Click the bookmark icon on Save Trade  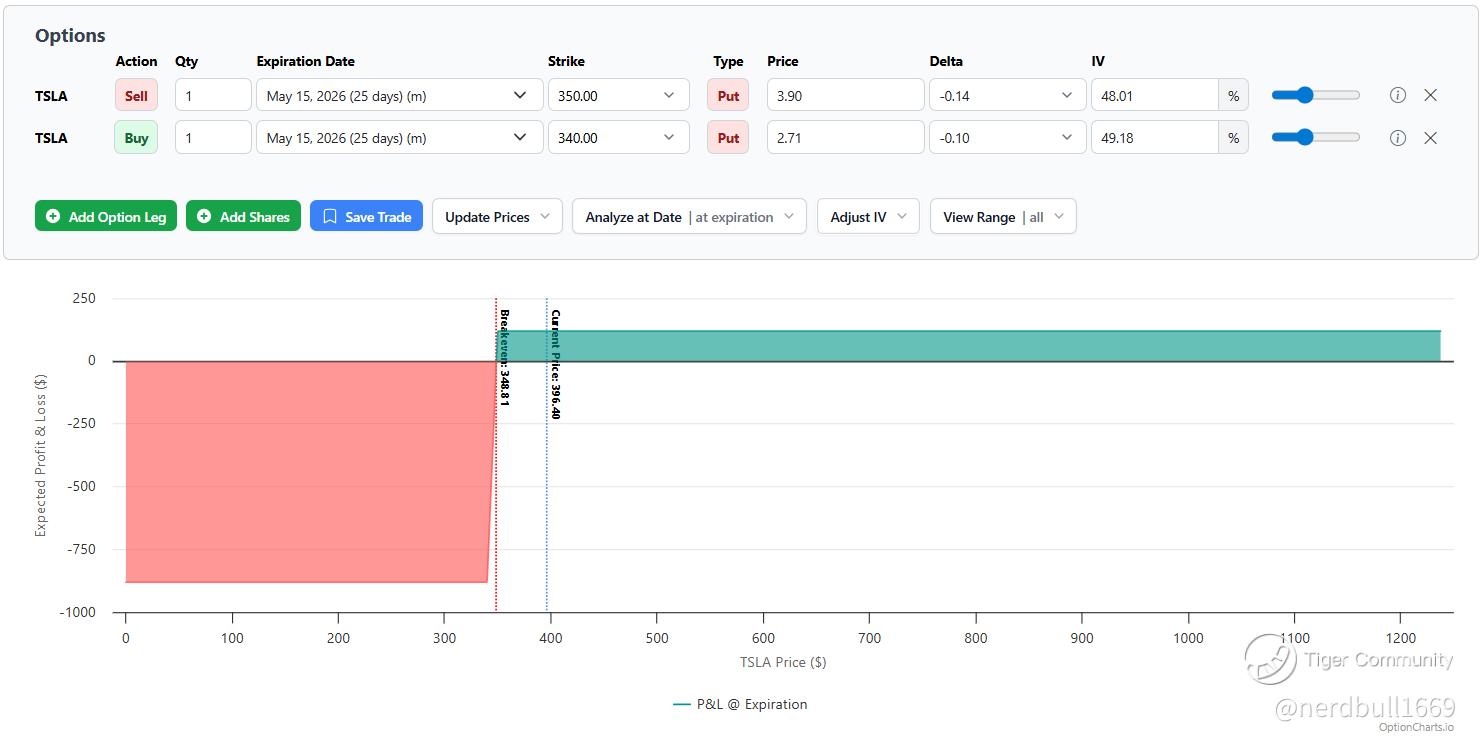pos(330,216)
